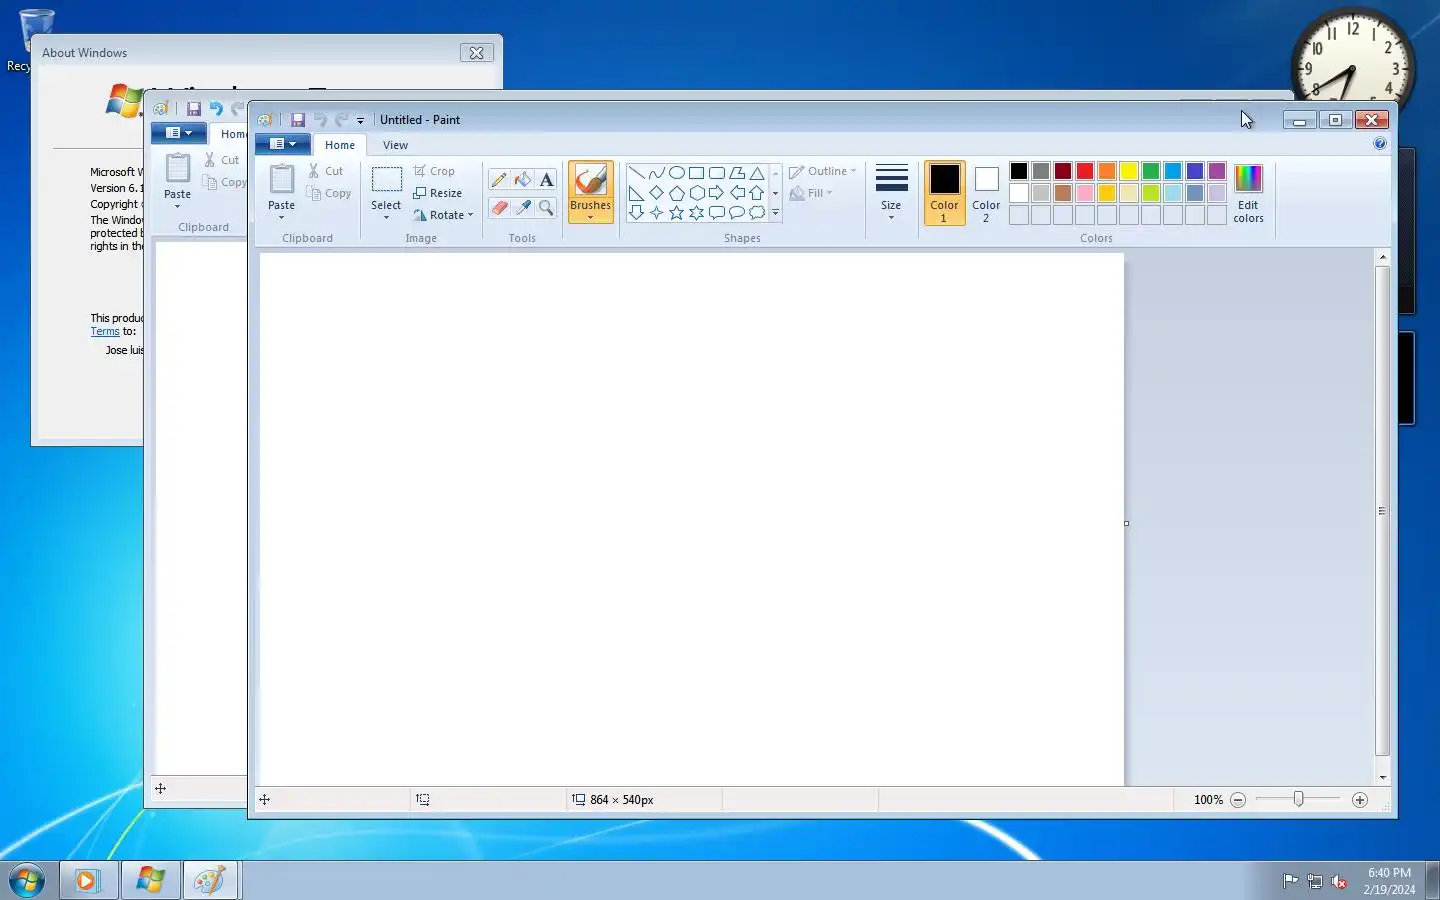Choose the Four-point star shape

click(656, 212)
